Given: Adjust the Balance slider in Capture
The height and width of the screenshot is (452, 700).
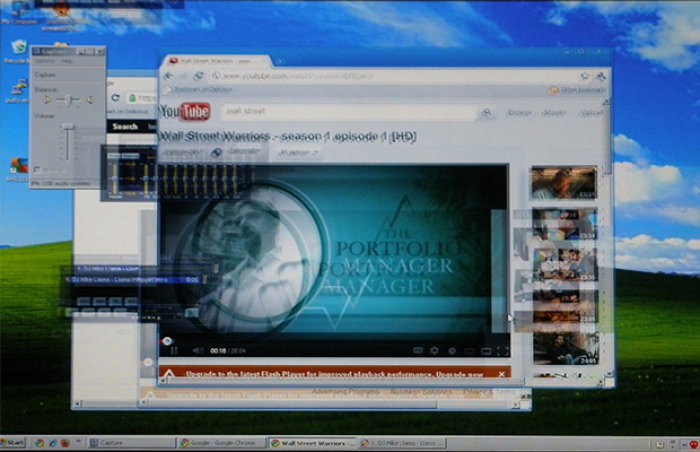Looking at the screenshot, I should point(68,100).
